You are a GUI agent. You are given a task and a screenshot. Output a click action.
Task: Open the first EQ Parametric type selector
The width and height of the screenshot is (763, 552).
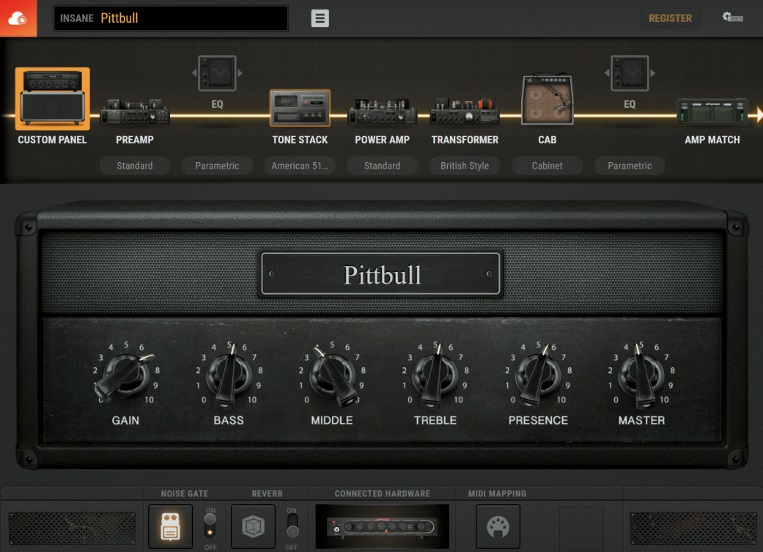tap(217, 166)
